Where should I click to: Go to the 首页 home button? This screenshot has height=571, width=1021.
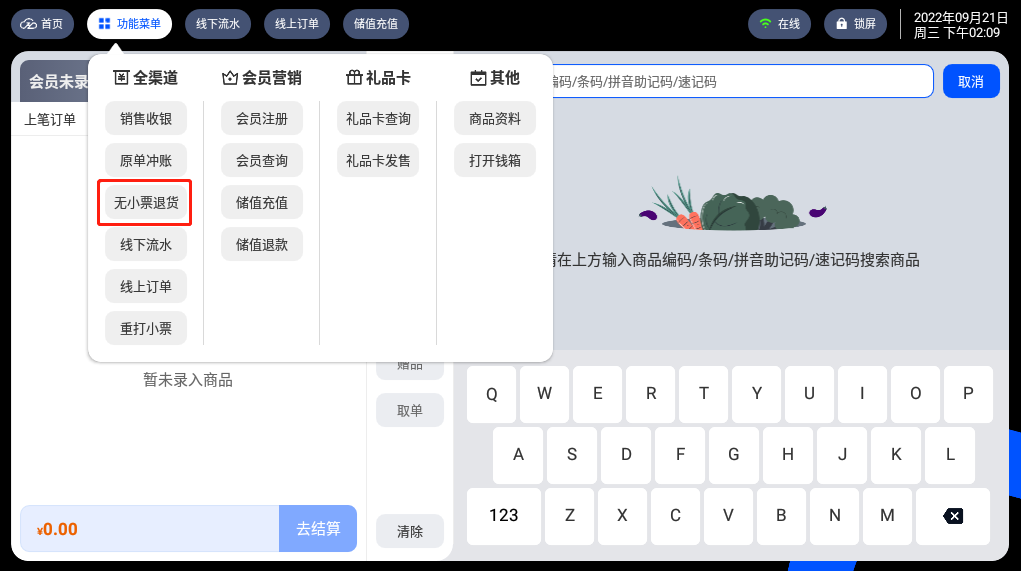[42, 24]
